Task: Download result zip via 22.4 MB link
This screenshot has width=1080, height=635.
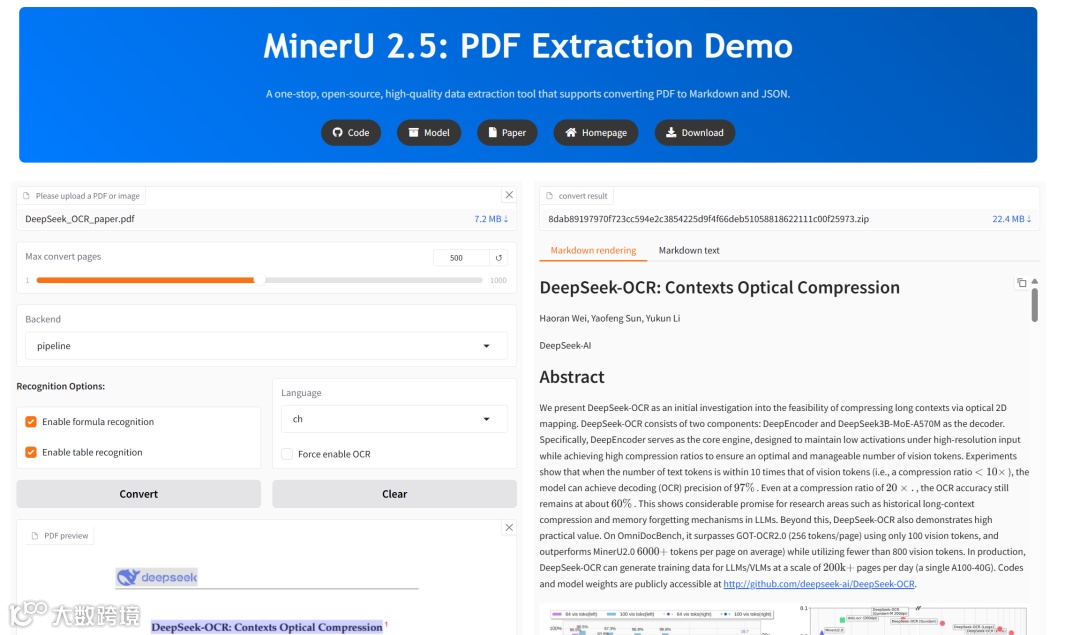Action: [1011, 219]
